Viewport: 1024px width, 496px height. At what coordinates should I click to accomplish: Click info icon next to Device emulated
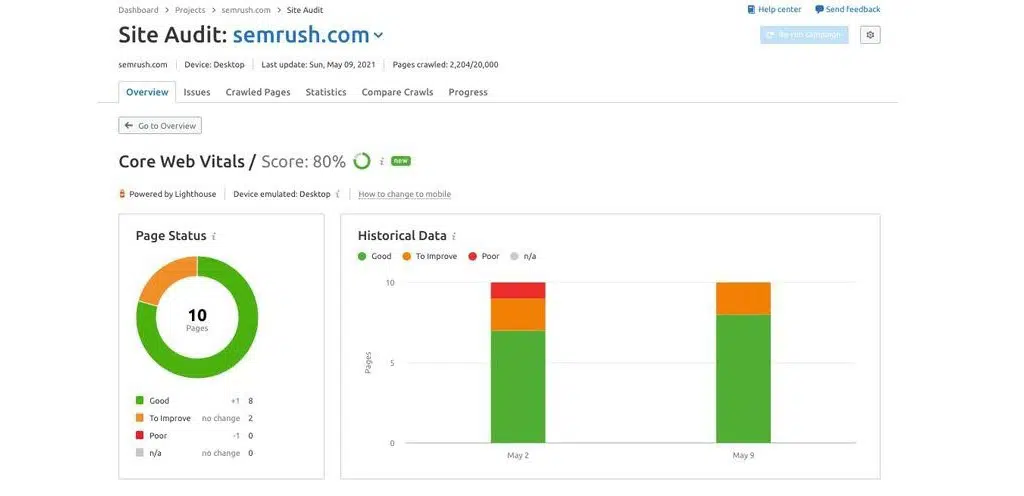(x=338, y=194)
